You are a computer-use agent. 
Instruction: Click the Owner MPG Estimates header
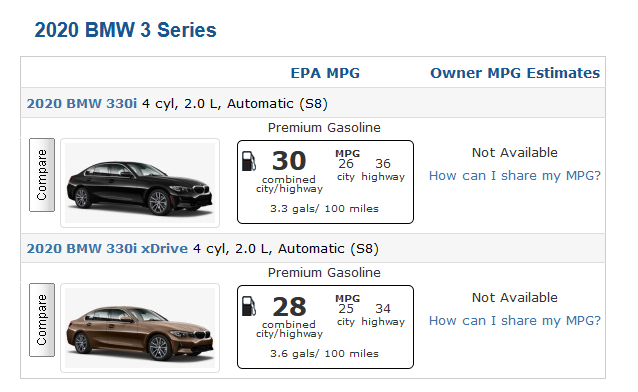[515, 73]
